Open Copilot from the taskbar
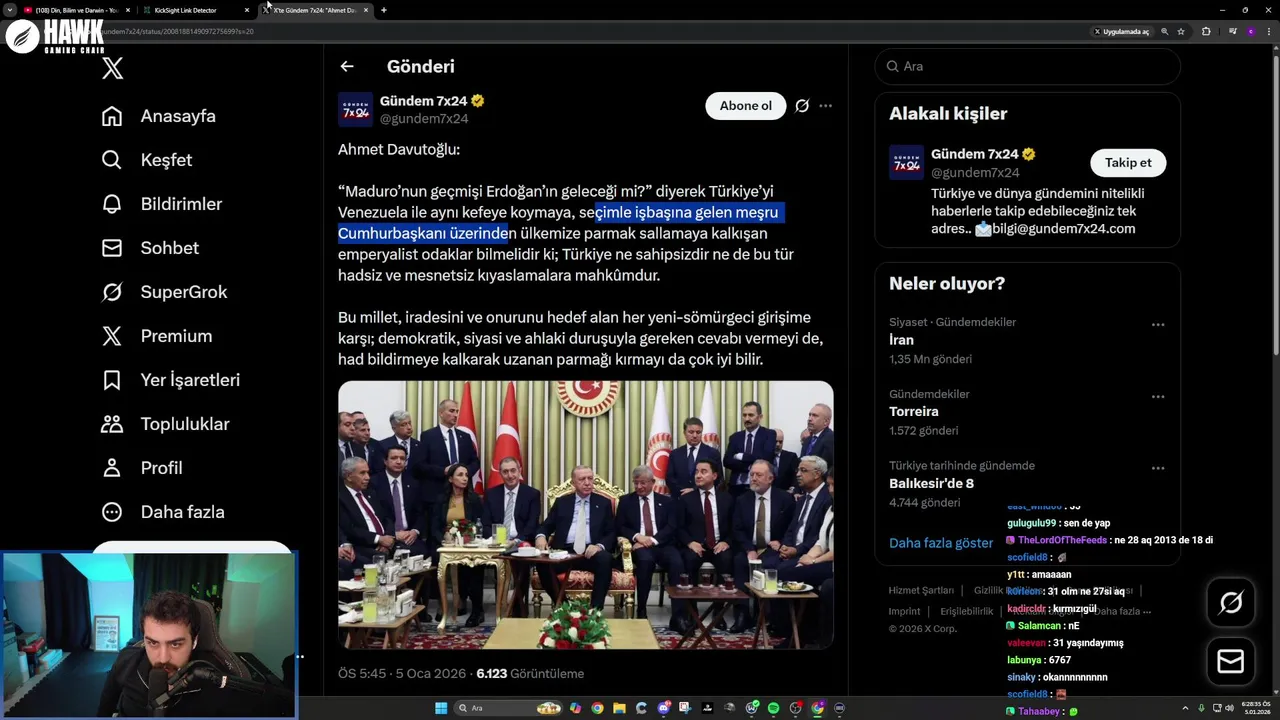This screenshot has height=720, width=1280. pos(575,708)
